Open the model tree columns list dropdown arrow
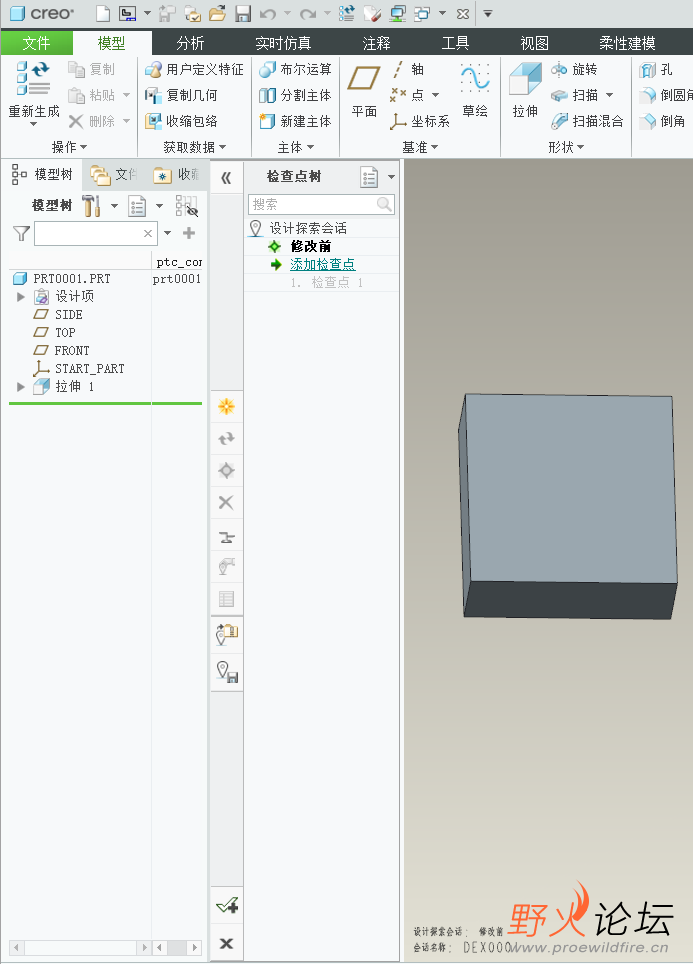This screenshot has height=964, width=693. (159, 206)
